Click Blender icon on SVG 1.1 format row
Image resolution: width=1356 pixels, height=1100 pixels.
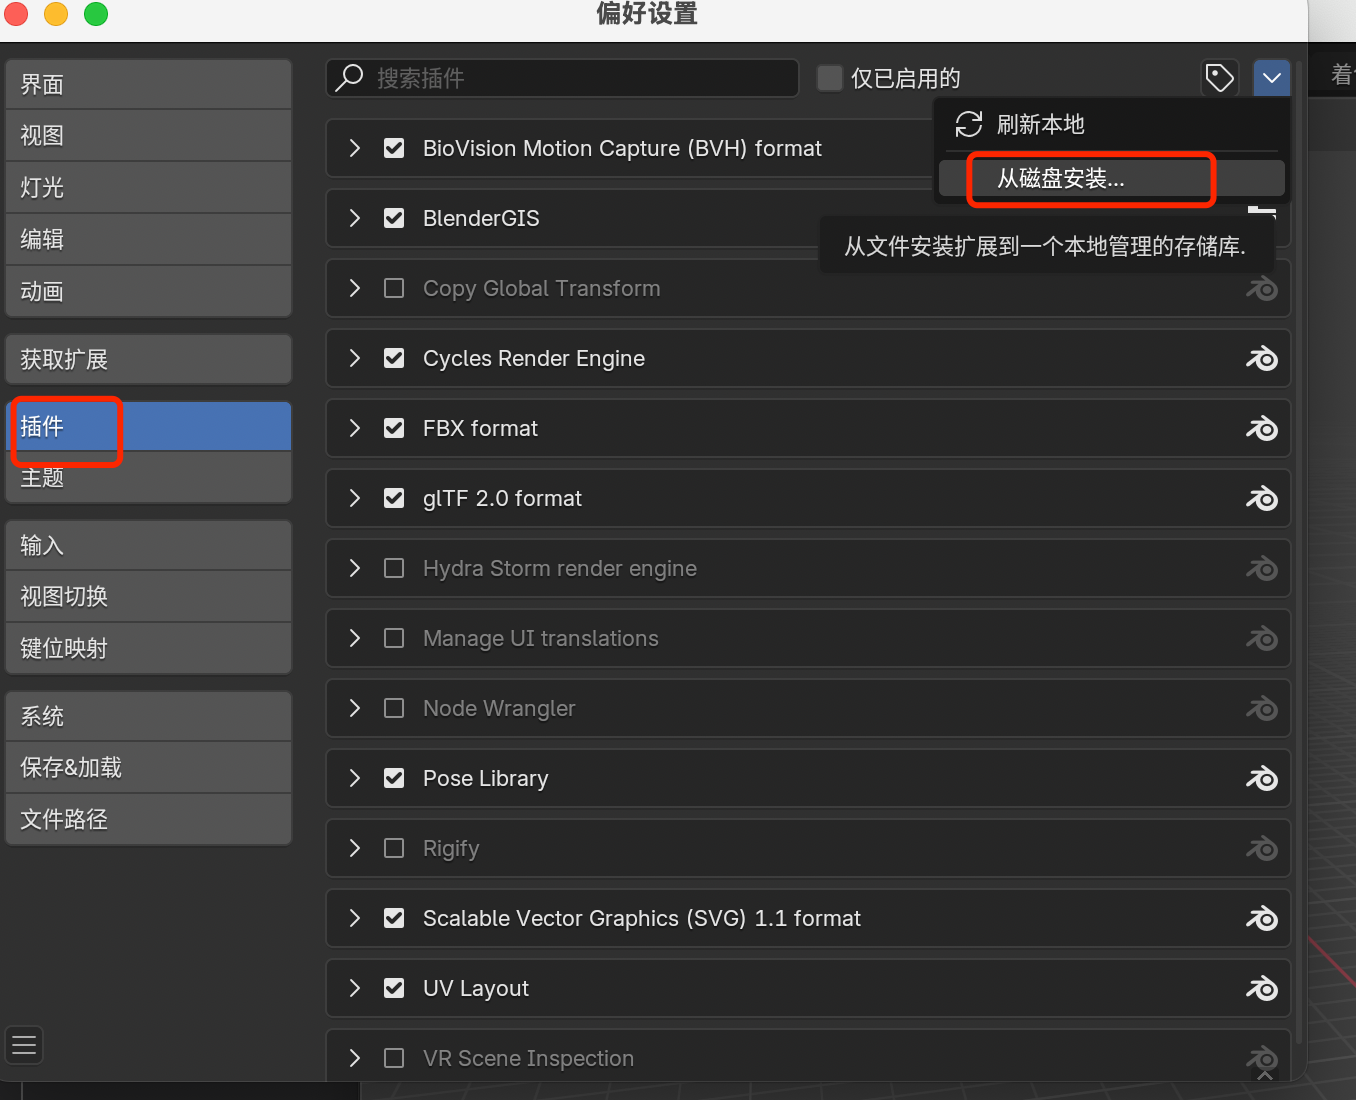coord(1262,919)
